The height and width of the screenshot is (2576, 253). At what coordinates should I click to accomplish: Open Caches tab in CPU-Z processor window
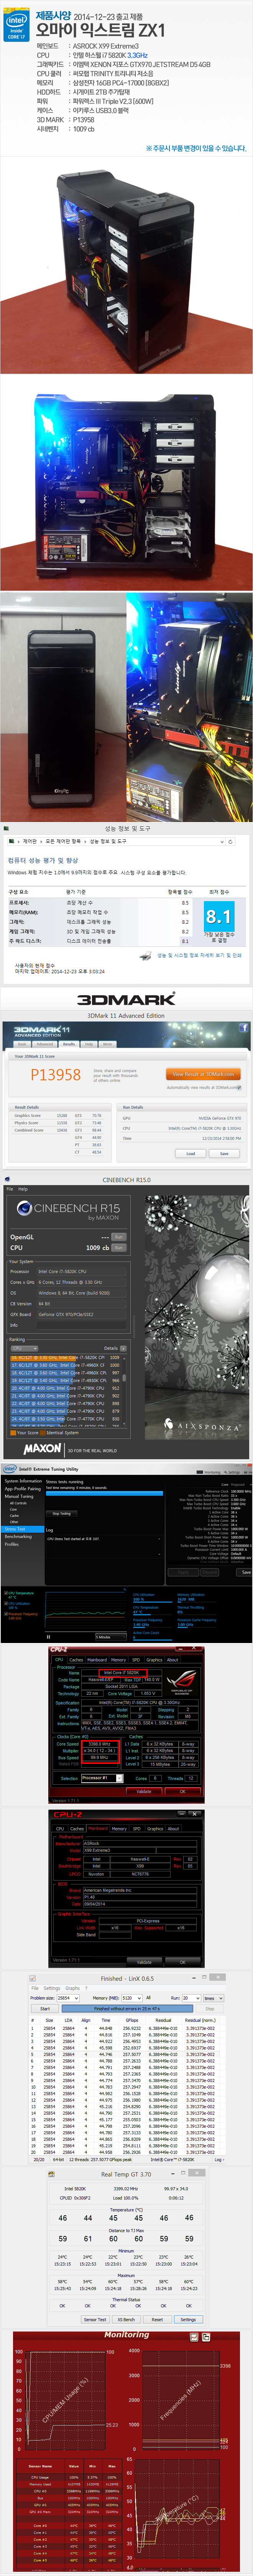(76, 1659)
